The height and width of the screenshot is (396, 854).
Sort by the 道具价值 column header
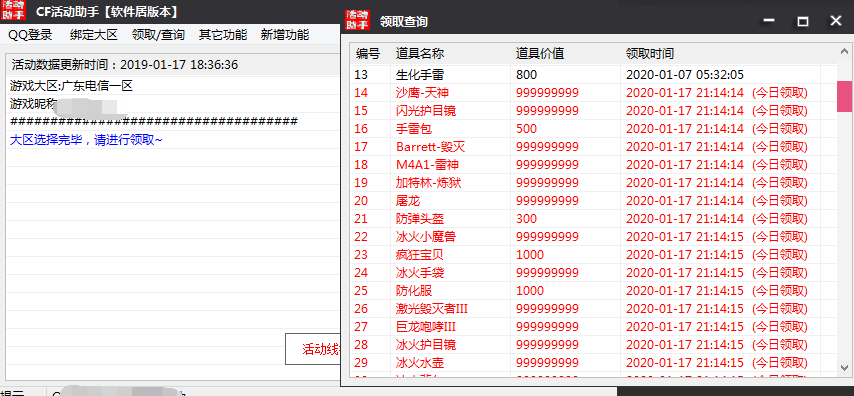coord(565,53)
